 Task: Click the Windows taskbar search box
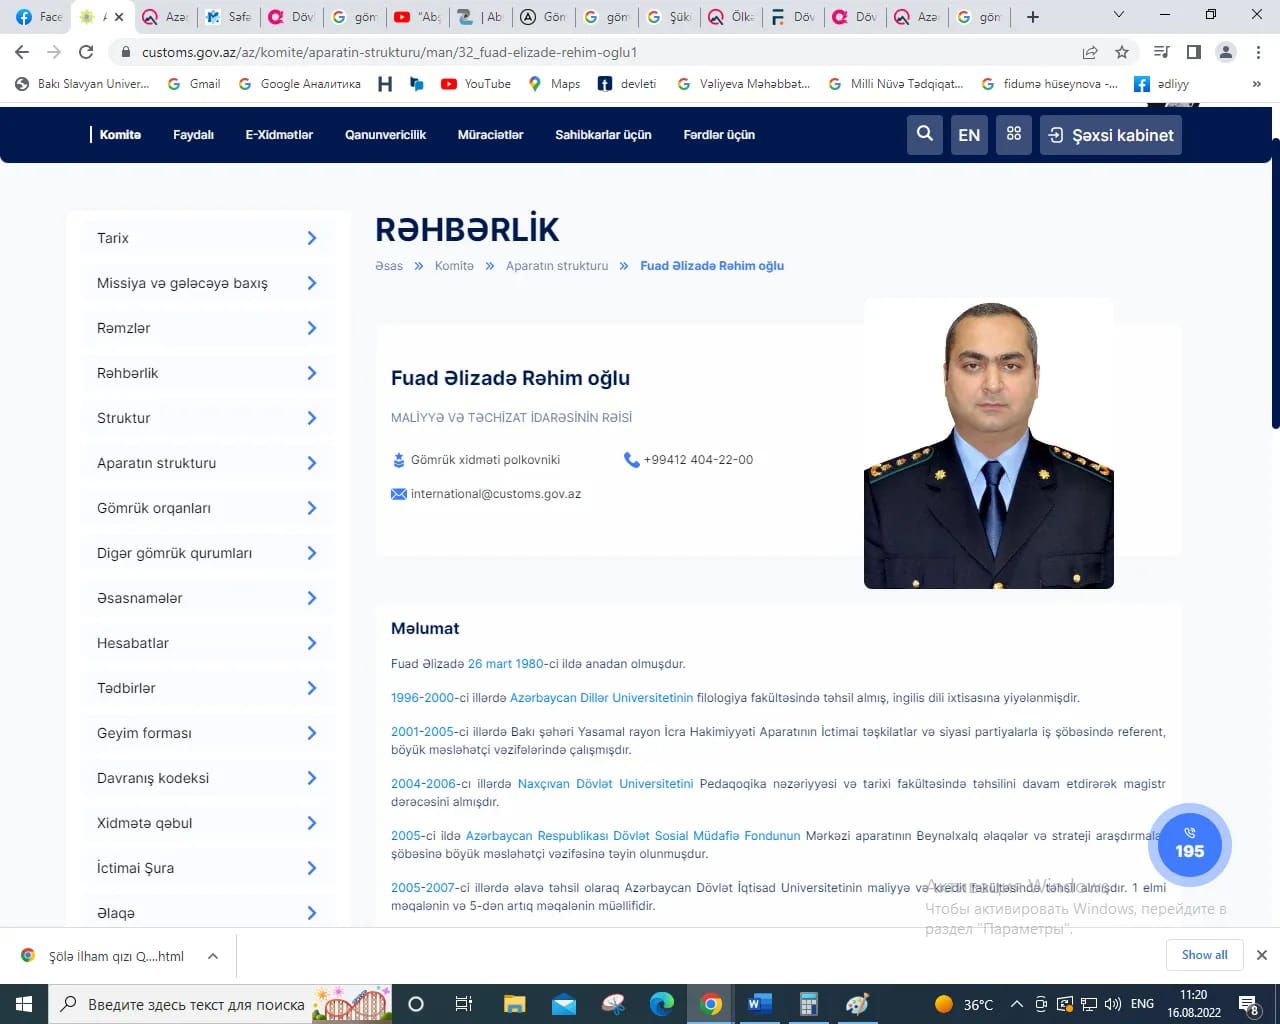[x=185, y=1004]
